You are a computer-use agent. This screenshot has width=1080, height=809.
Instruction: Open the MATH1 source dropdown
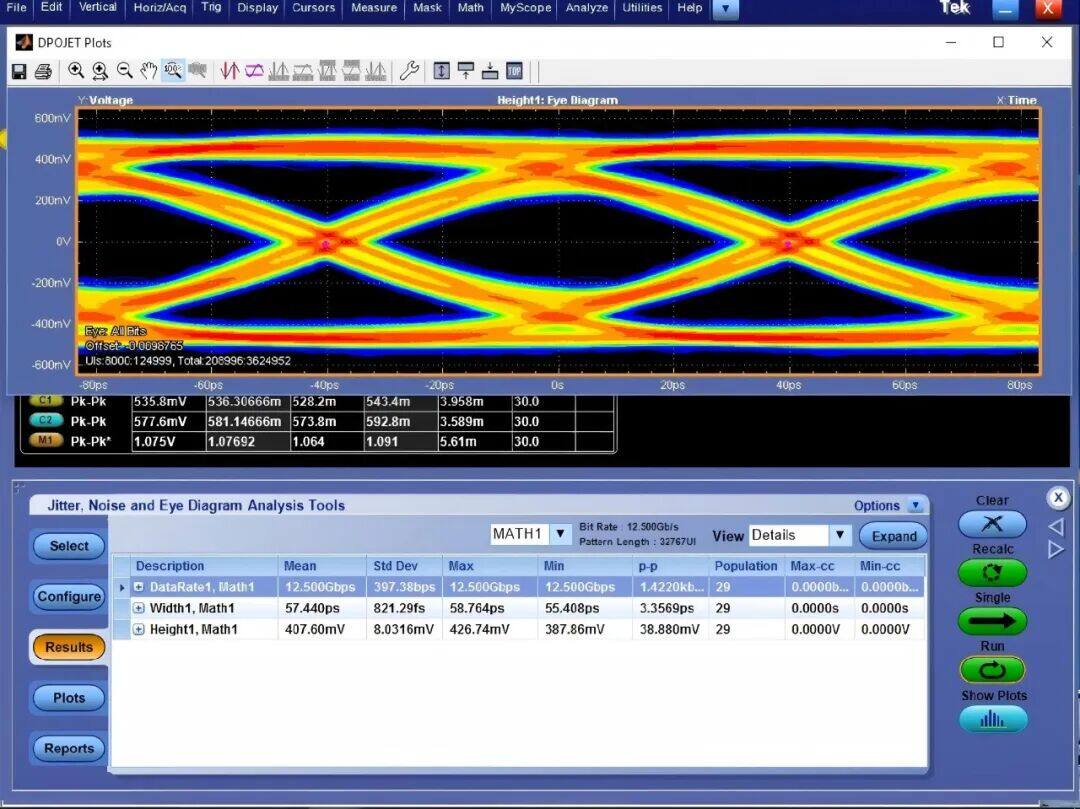coord(560,534)
